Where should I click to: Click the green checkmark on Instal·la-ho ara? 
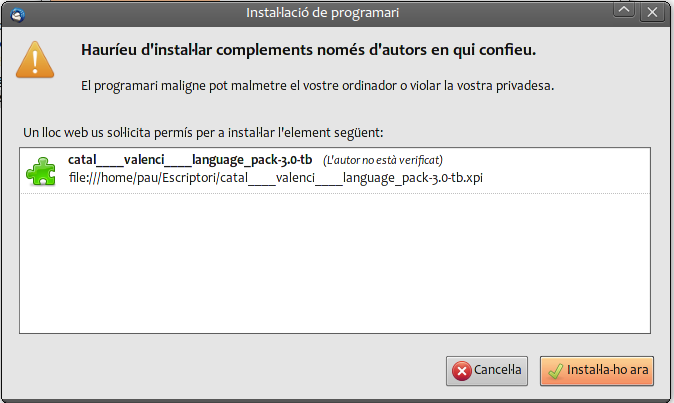[555, 371]
